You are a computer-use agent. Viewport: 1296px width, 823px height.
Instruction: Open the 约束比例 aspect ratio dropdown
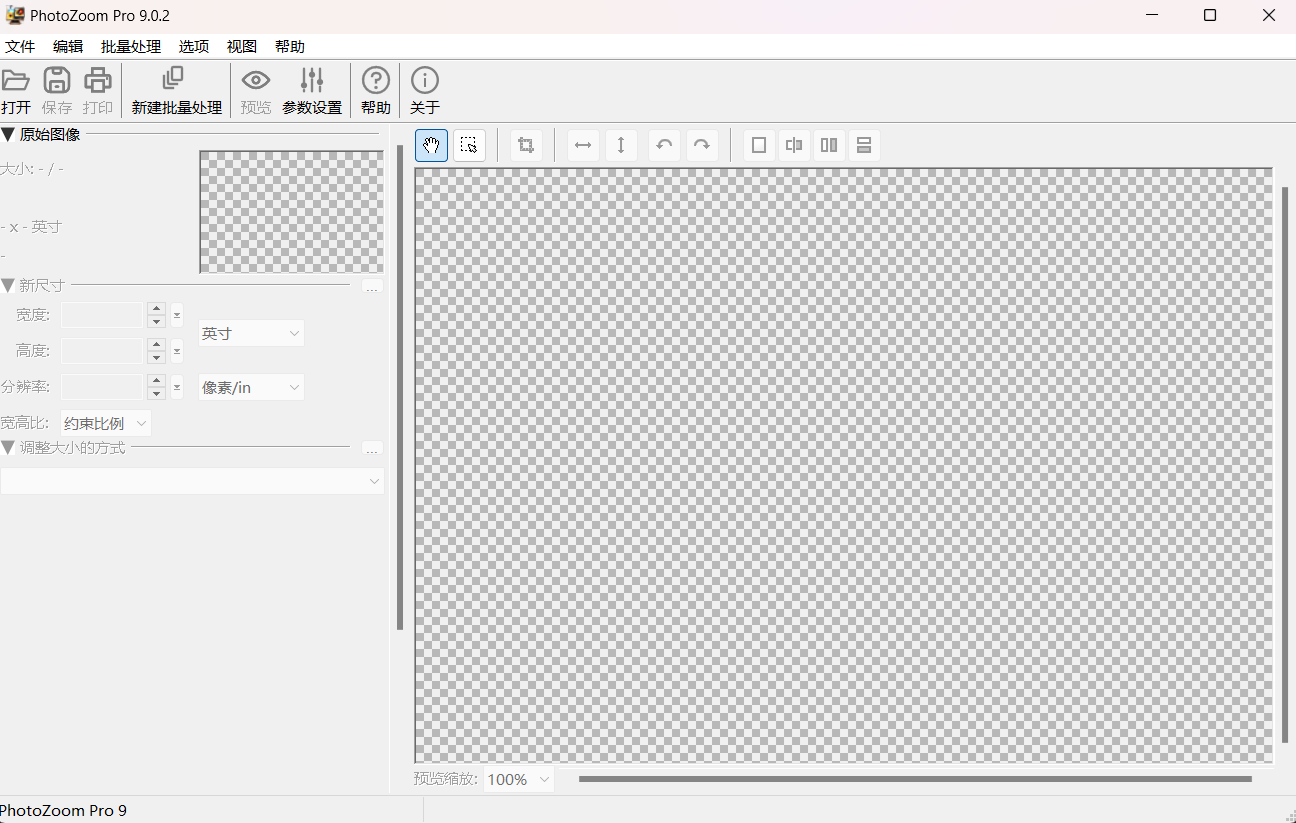point(106,423)
